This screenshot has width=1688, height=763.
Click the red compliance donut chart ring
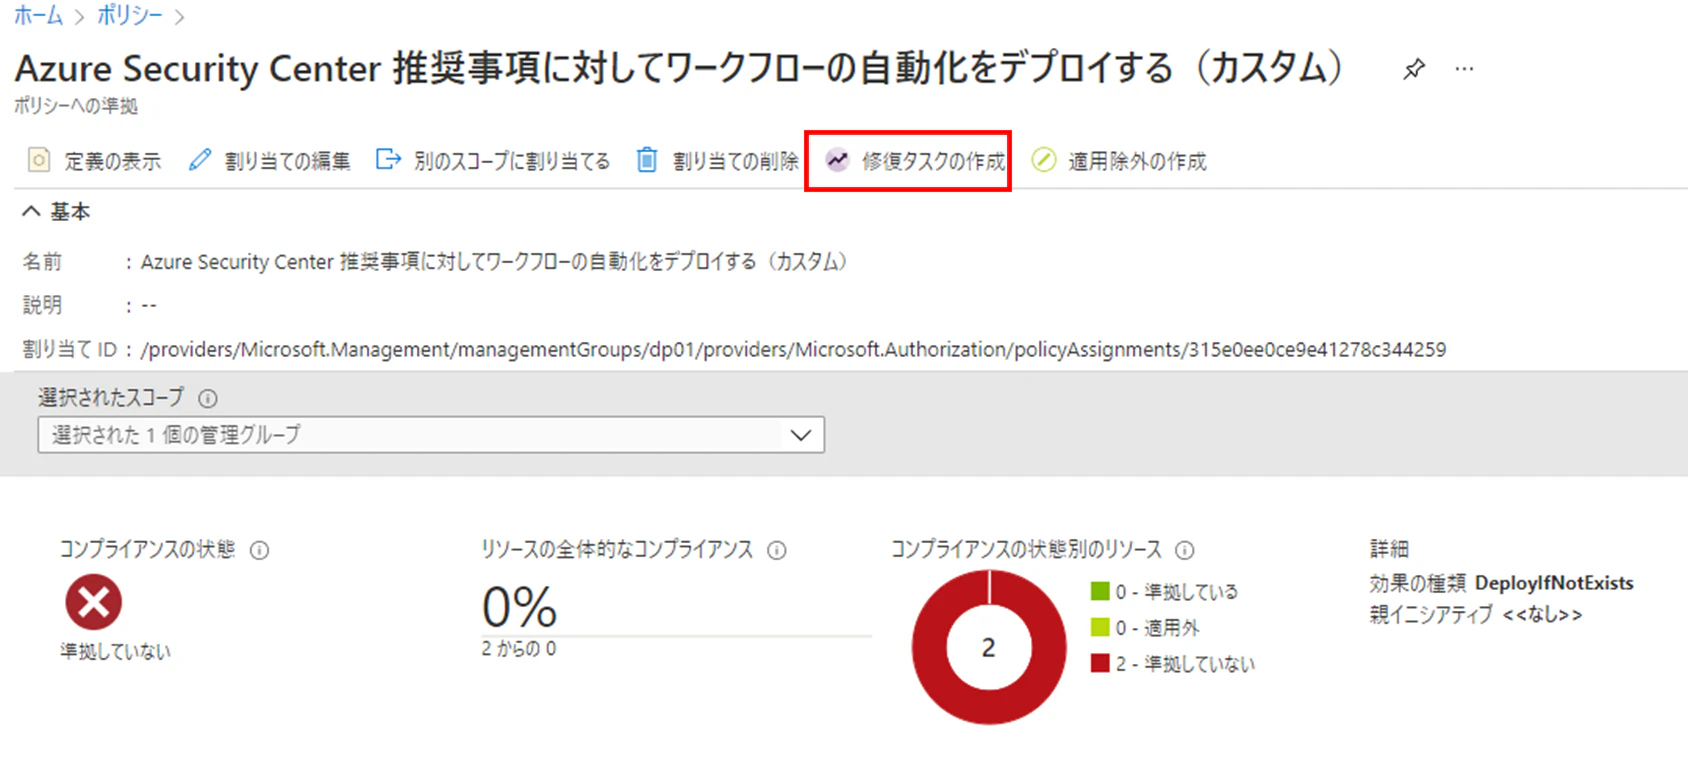pos(930,647)
